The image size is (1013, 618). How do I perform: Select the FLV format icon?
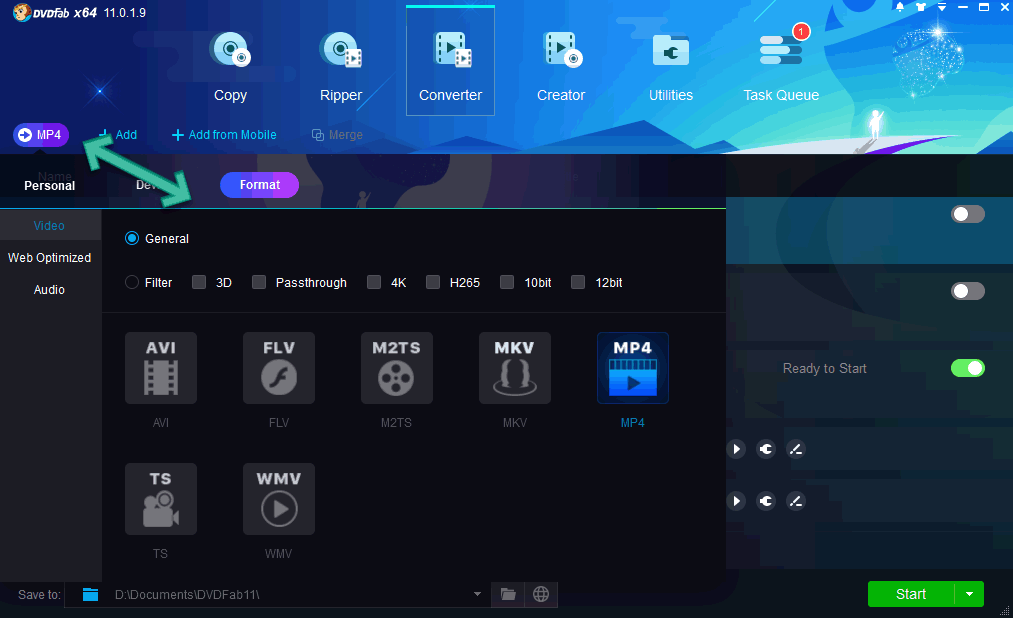click(x=279, y=368)
